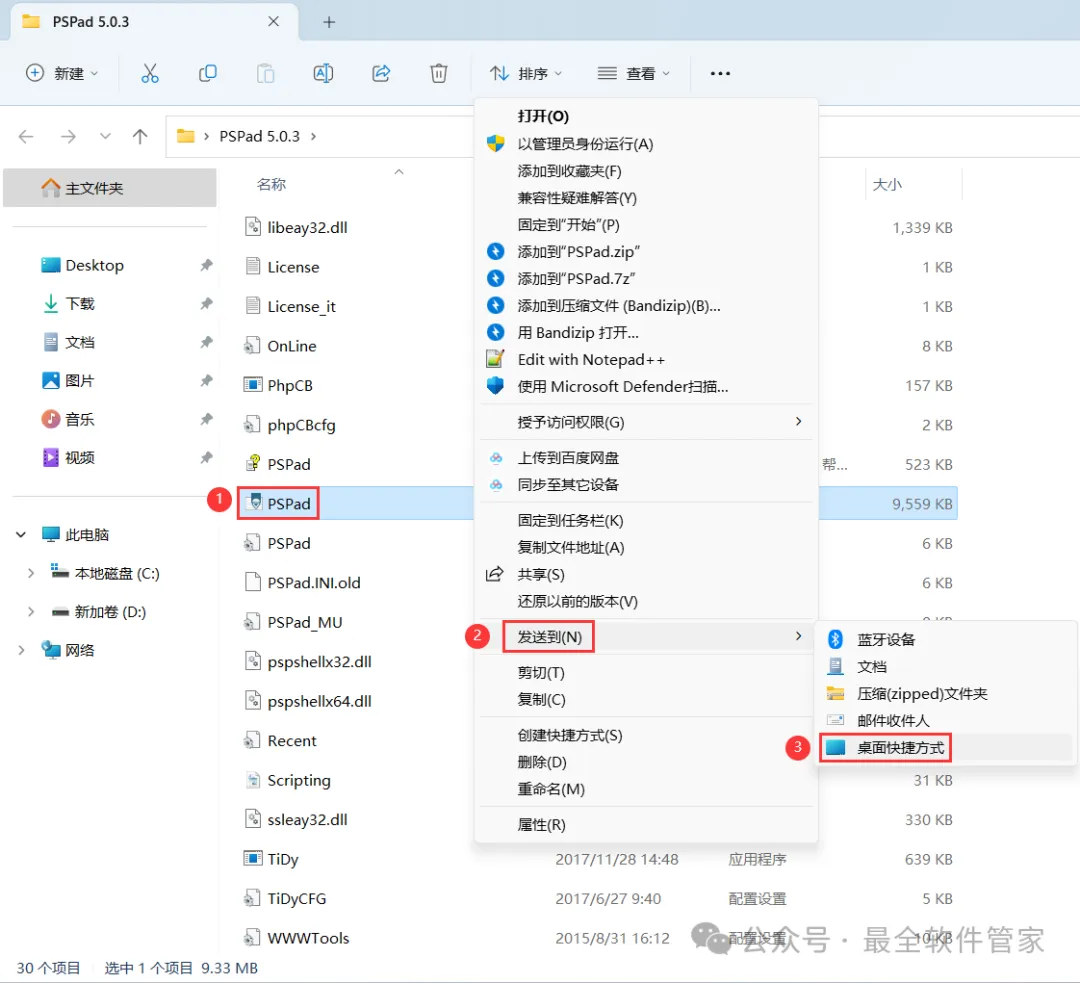
Task: Click PSPad 5.0.3 in address breadcrumb
Action: 259,136
